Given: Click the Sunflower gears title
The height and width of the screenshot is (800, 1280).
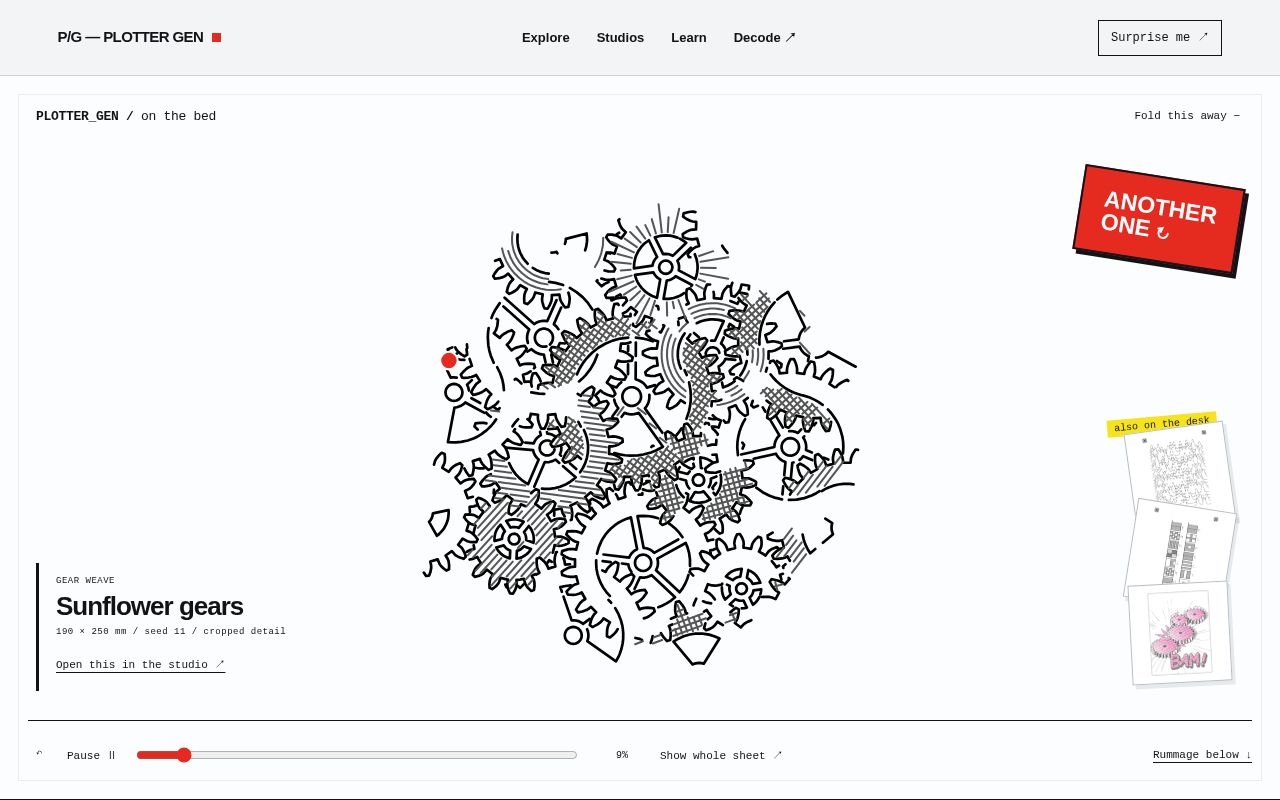Looking at the screenshot, I should [149, 606].
